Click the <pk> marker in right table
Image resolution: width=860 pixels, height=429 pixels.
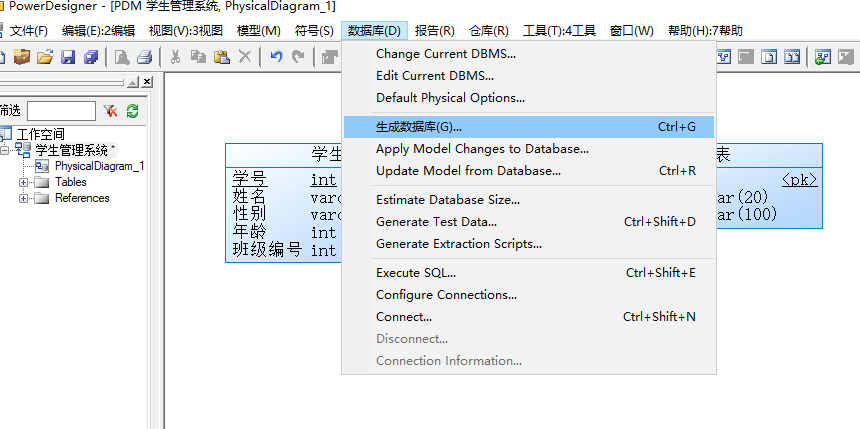(800, 179)
